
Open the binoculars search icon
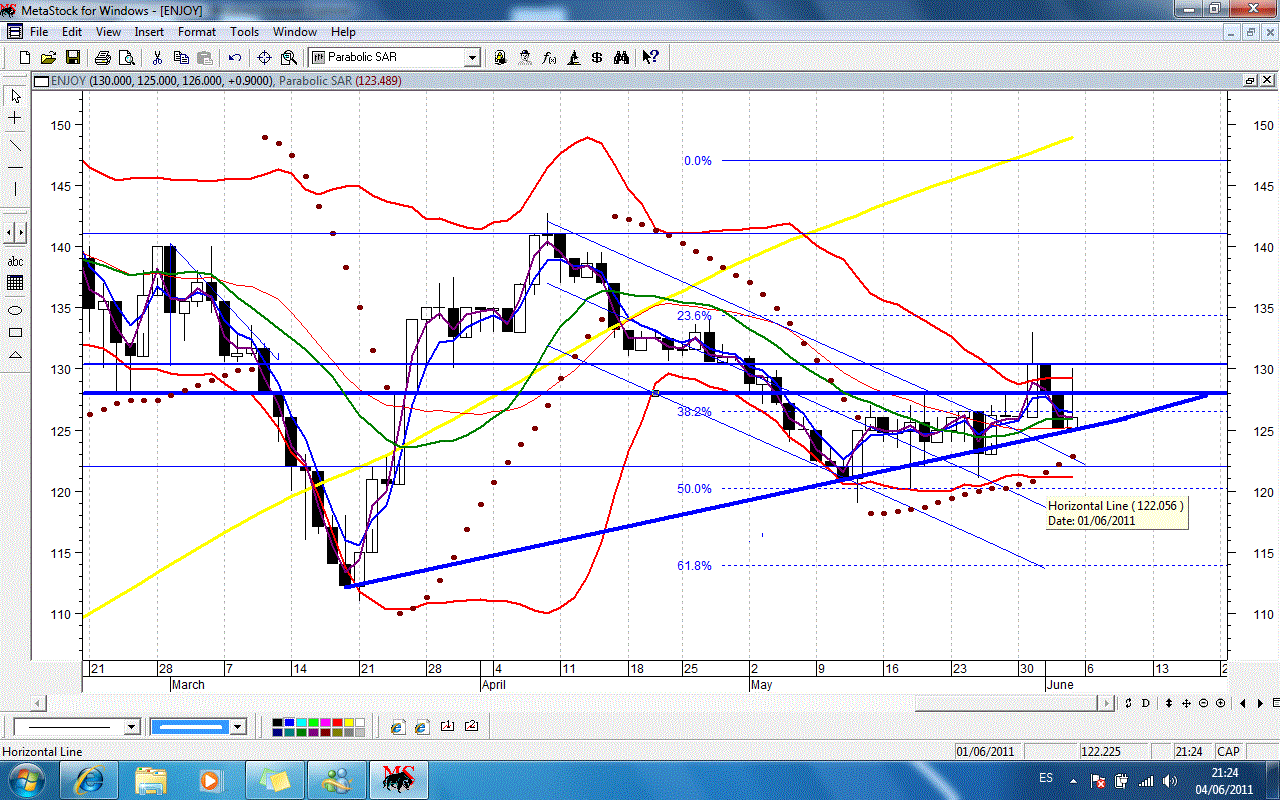tap(621, 58)
